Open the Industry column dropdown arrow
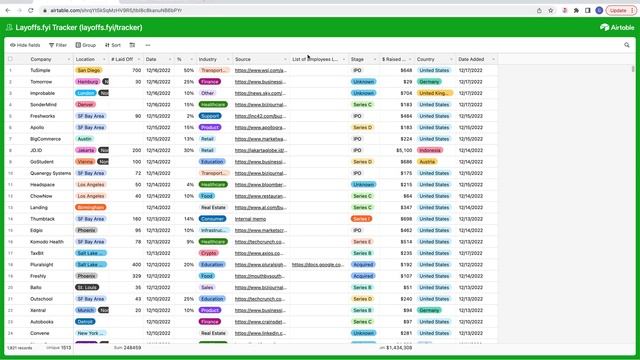The height and width of the screenshot is (360, 640). click(x=228, y=60)
